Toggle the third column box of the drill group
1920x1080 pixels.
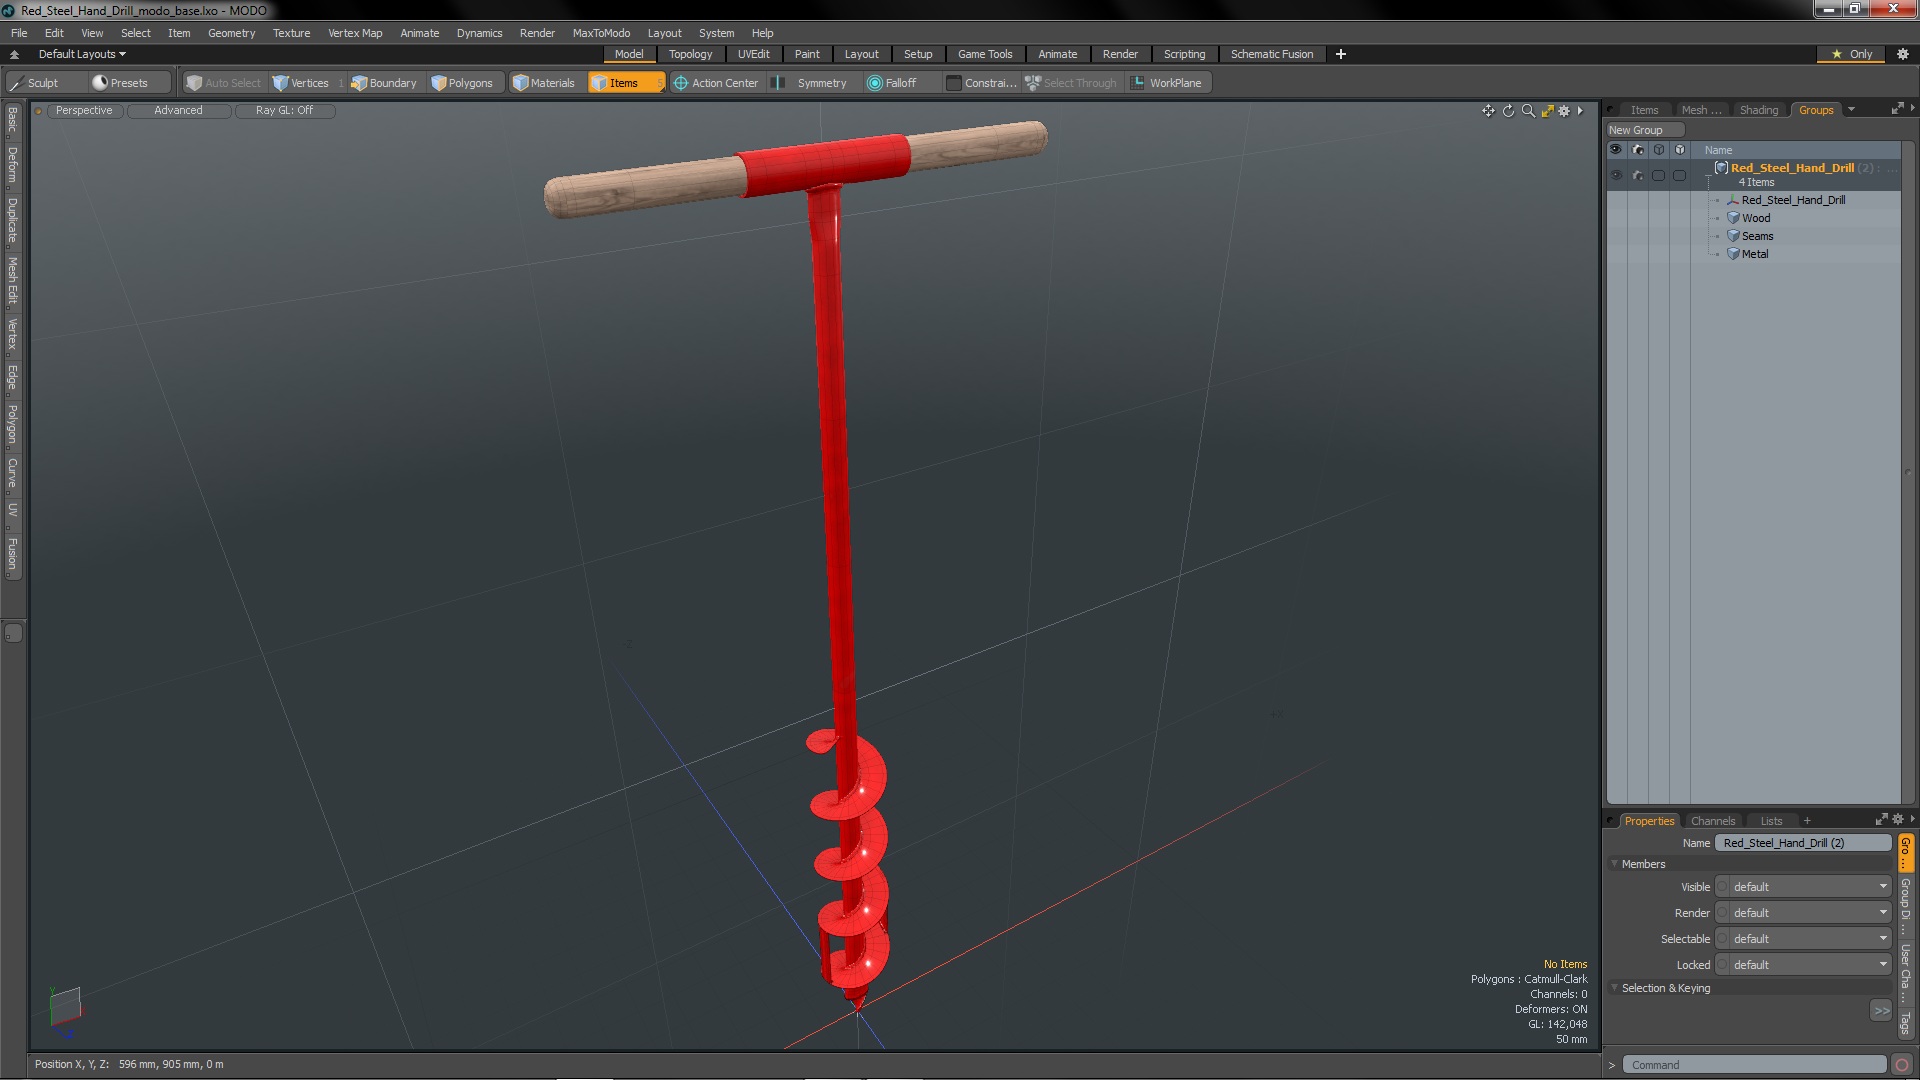[1658, 175]
